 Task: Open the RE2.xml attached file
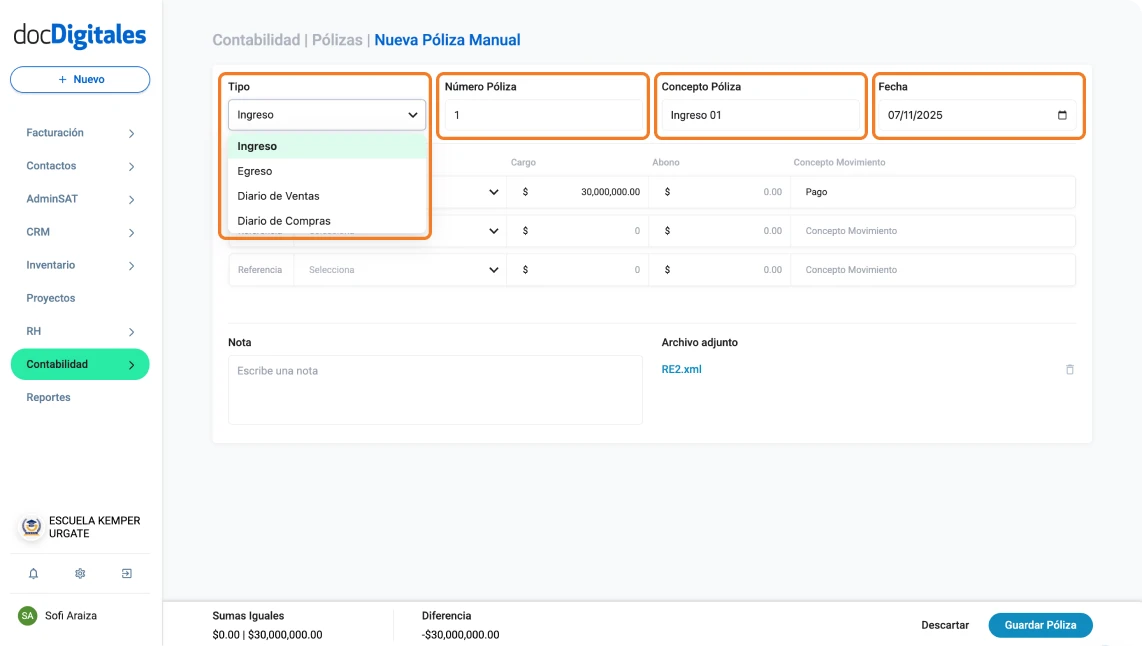pyautogui.click(x=682, y=369)
